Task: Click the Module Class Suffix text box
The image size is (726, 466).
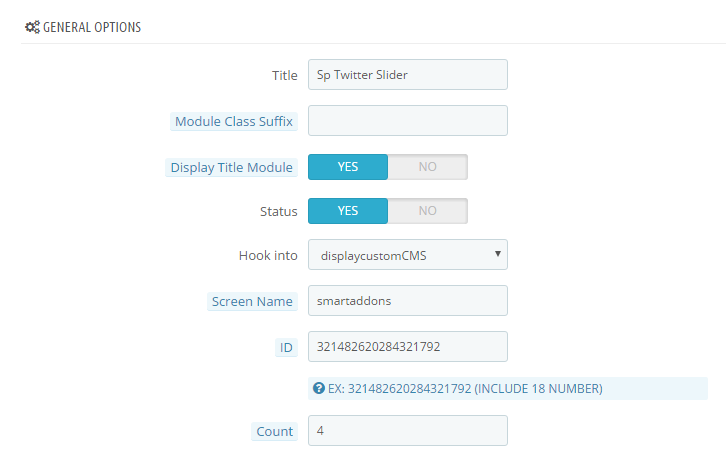Action: point(408,120)
